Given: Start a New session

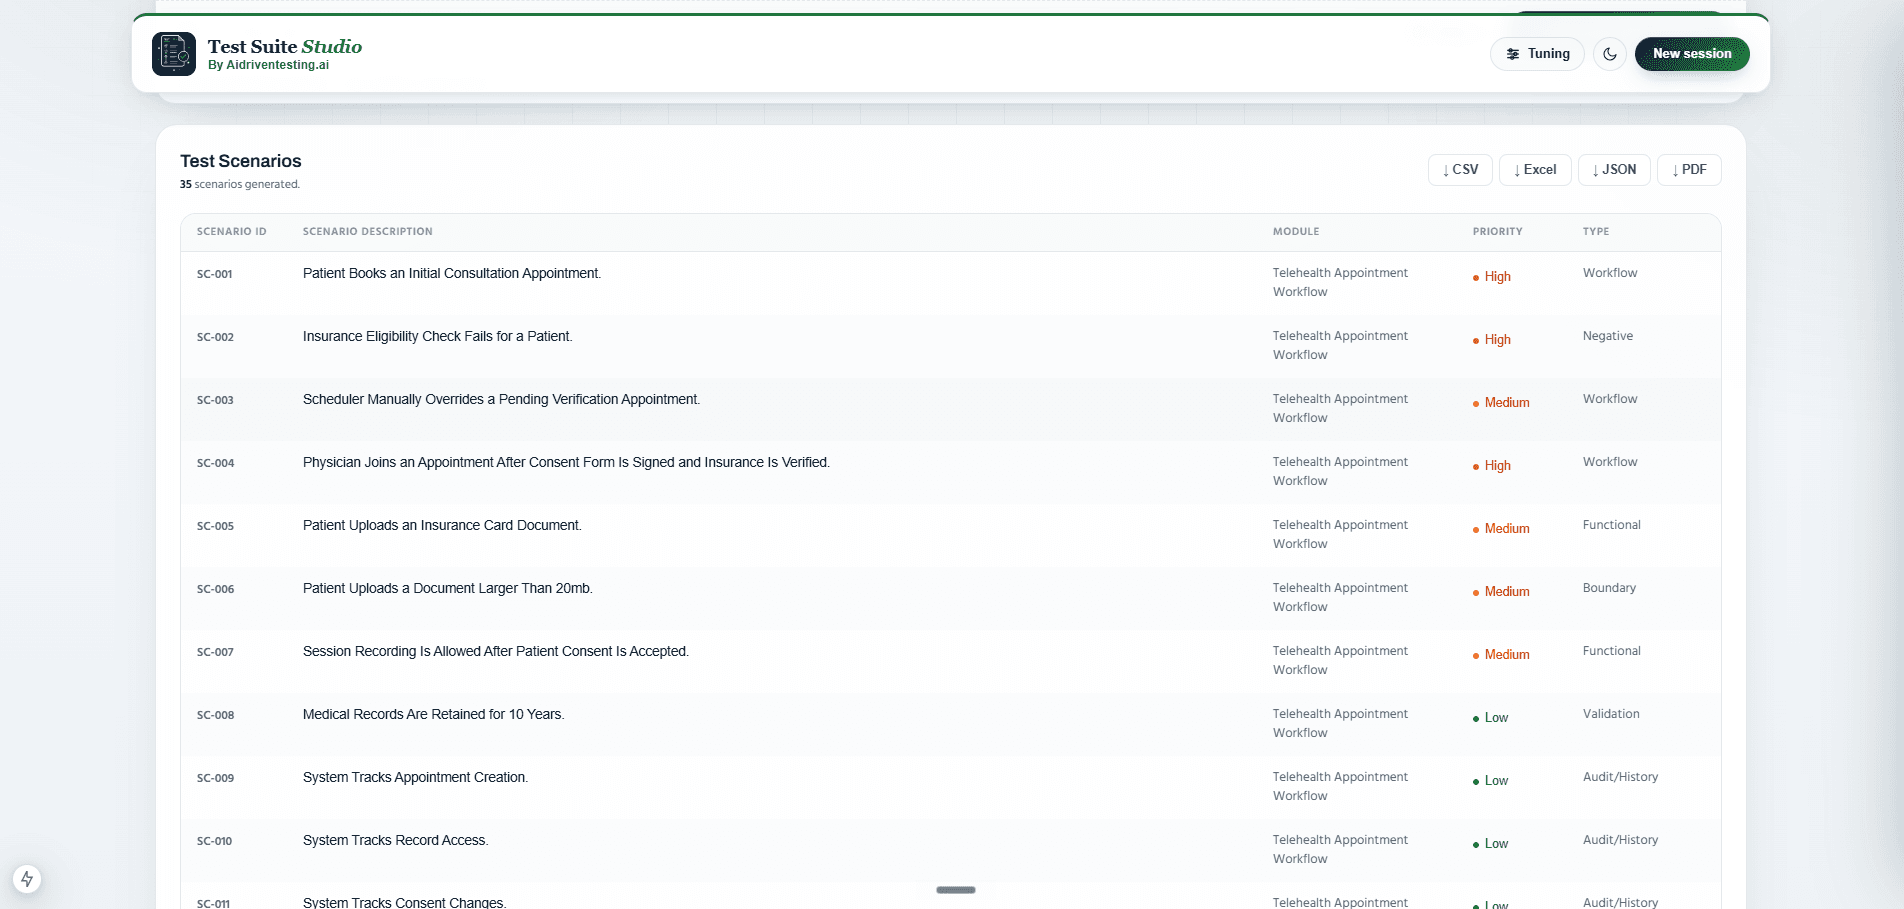Looking at the screenshot, I should 1692,54.
